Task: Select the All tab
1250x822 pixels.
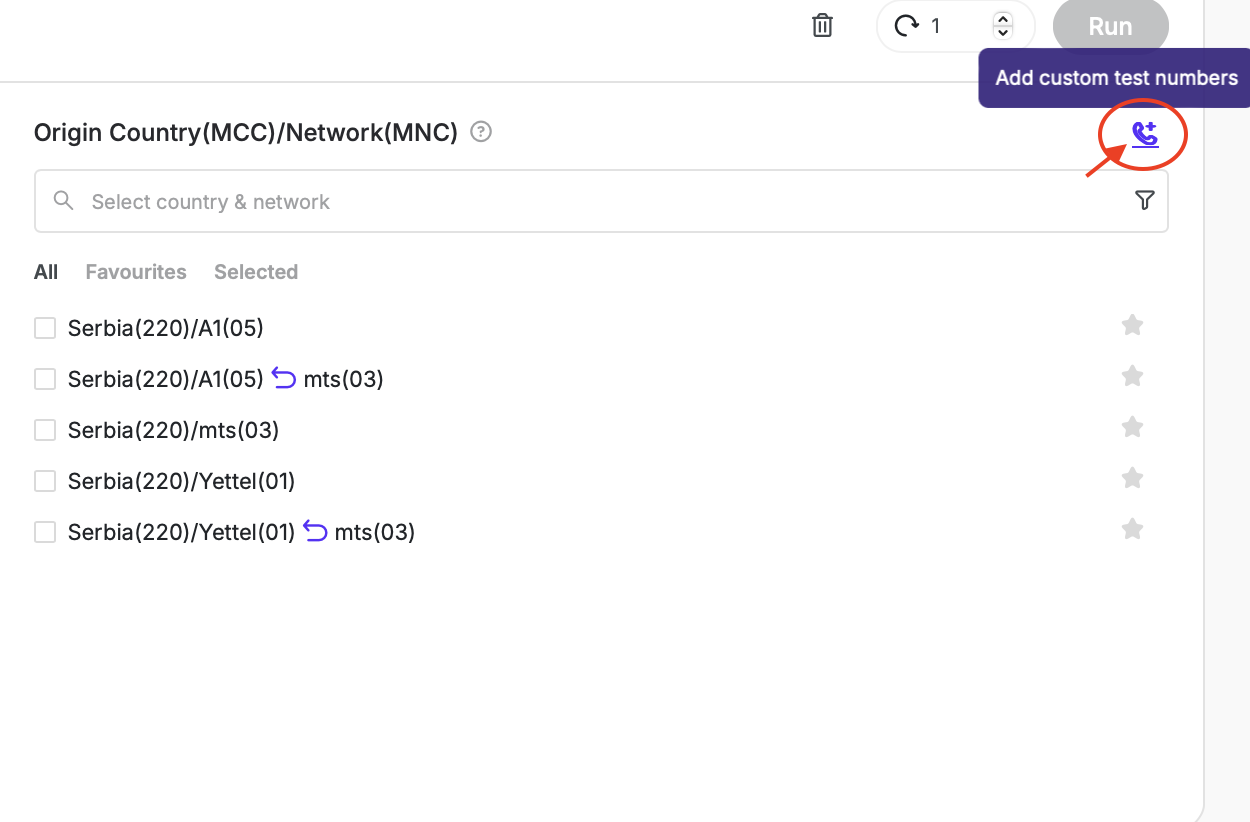Action: pos(46,271)
